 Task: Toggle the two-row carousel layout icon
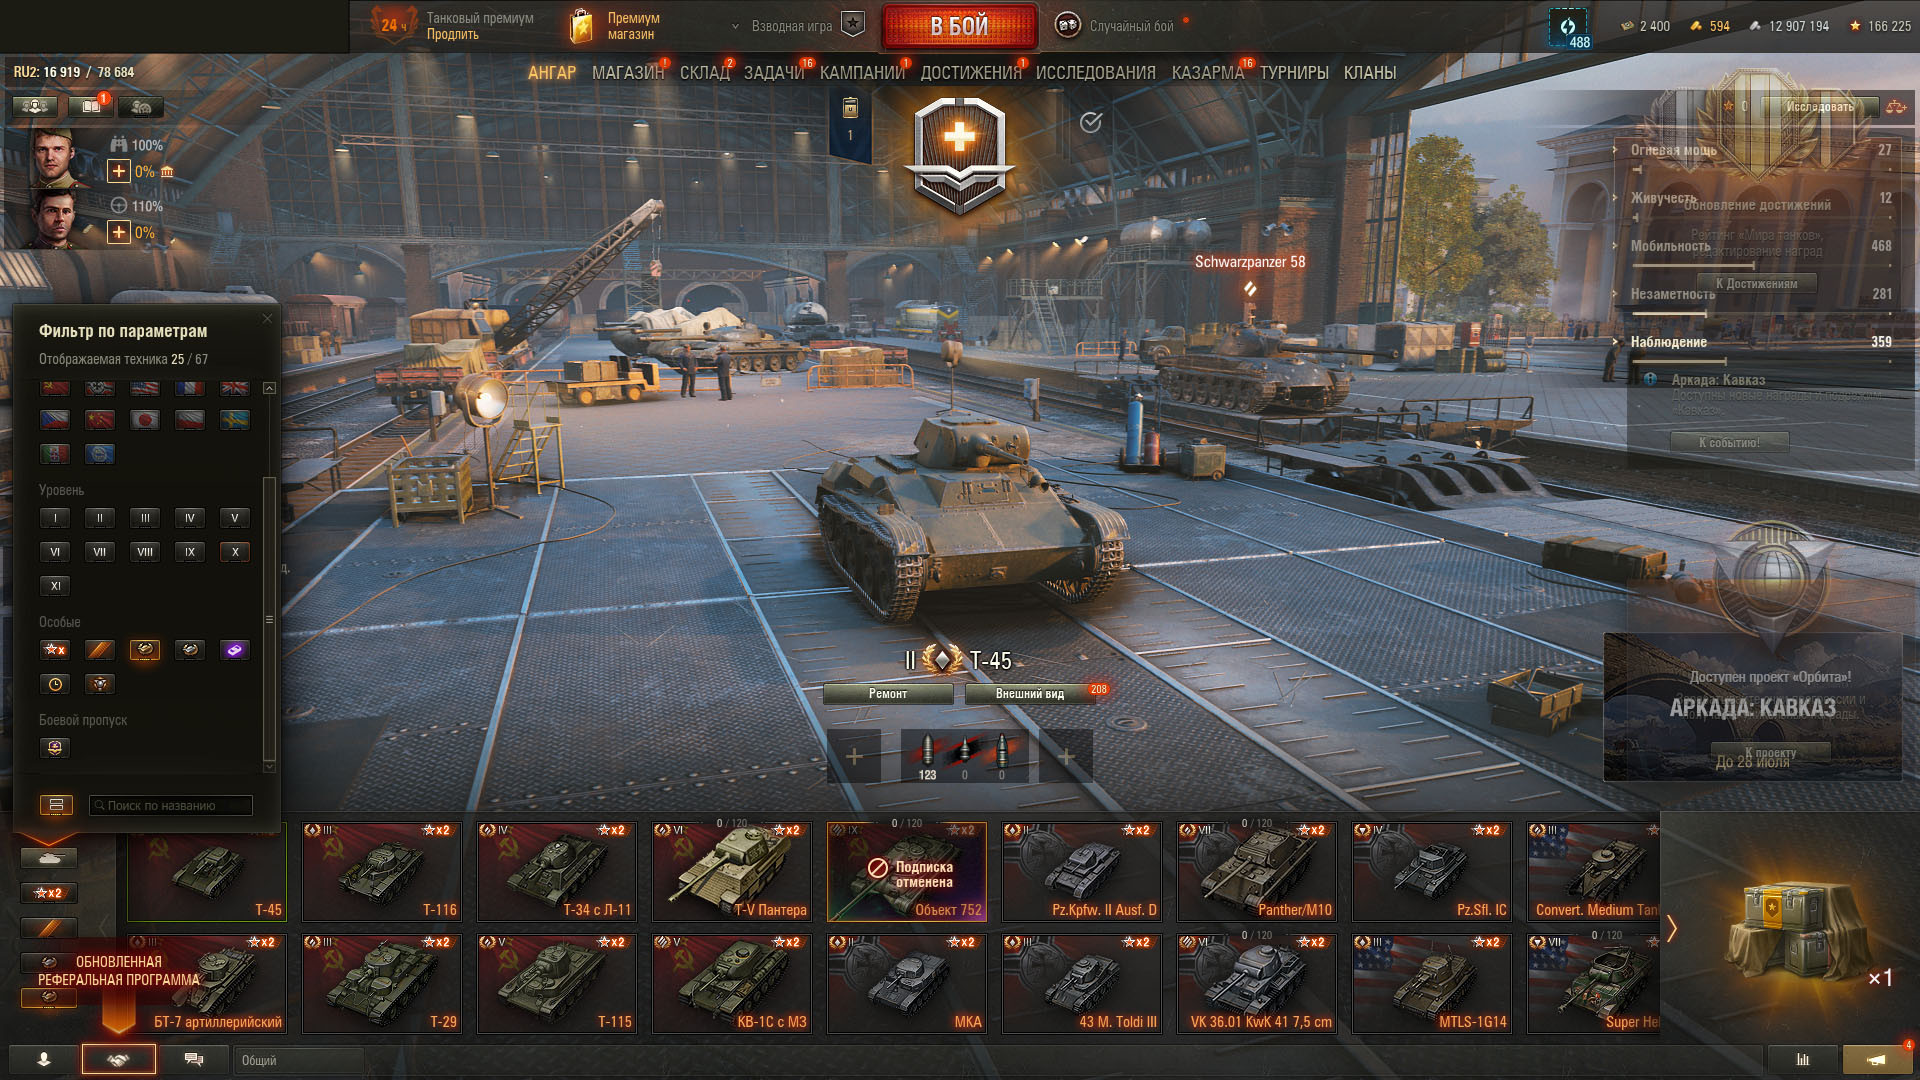(56, 805)
